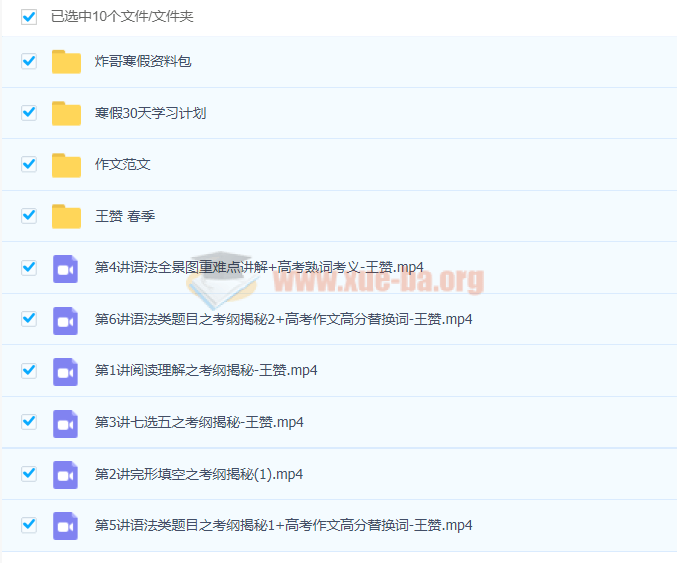The height and width of the screenshot is (563, 677).
Task: Open 第2讲完形填空之考纲揭秘(1).mp4 file name
Action: tap(199, 474)
